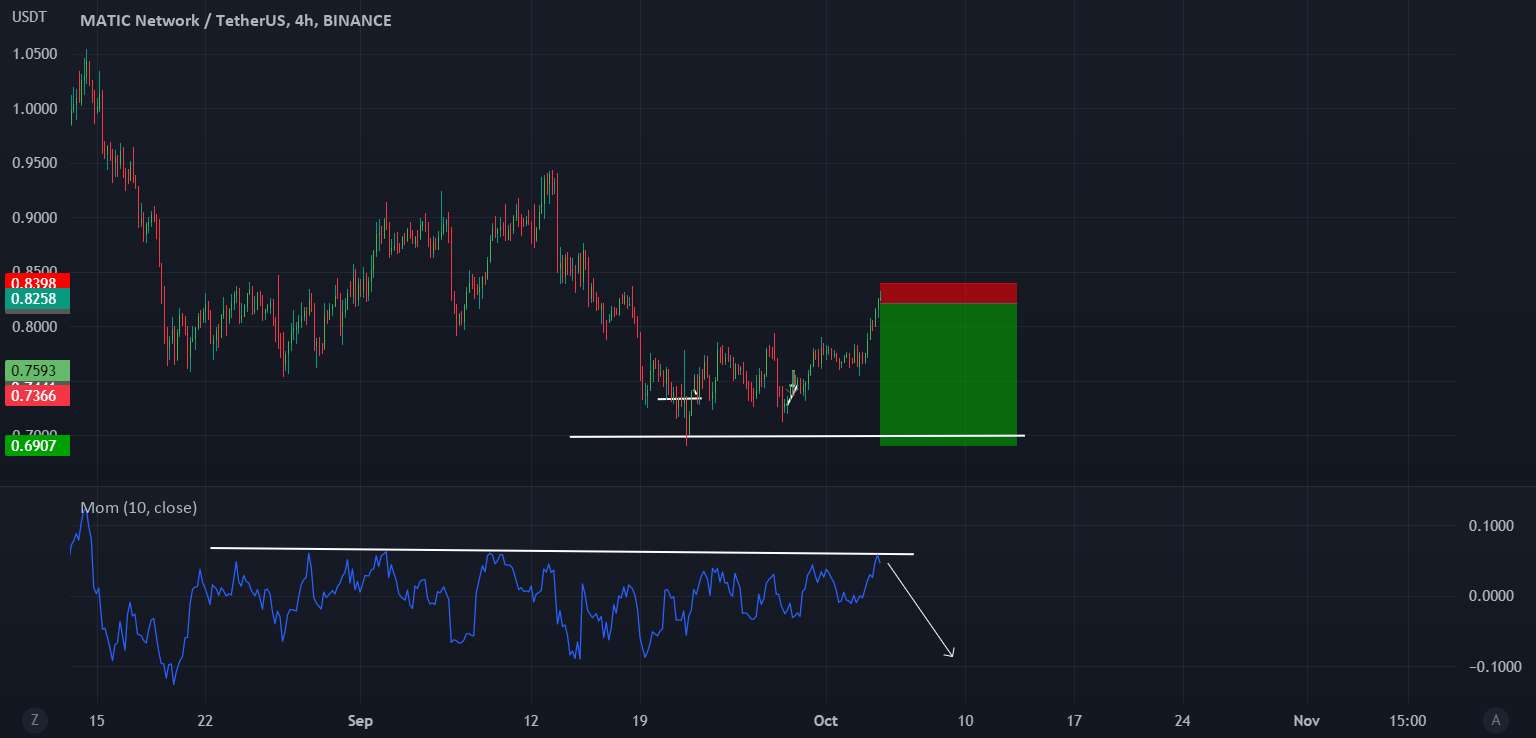Image resolution: width=1536 pixels, height=738 pixels.
Task: Click the 0.9500 price axis value
Action: tap(35, 163)
